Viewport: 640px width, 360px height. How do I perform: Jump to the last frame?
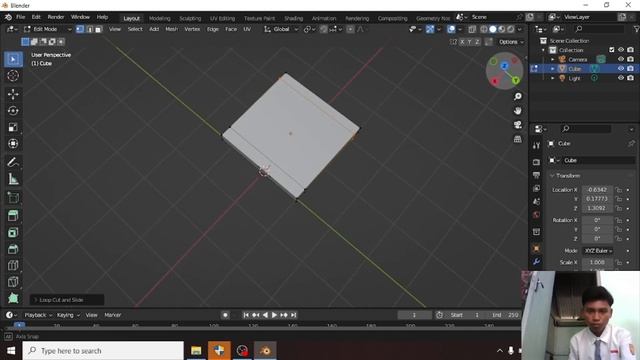click(293, 315)
